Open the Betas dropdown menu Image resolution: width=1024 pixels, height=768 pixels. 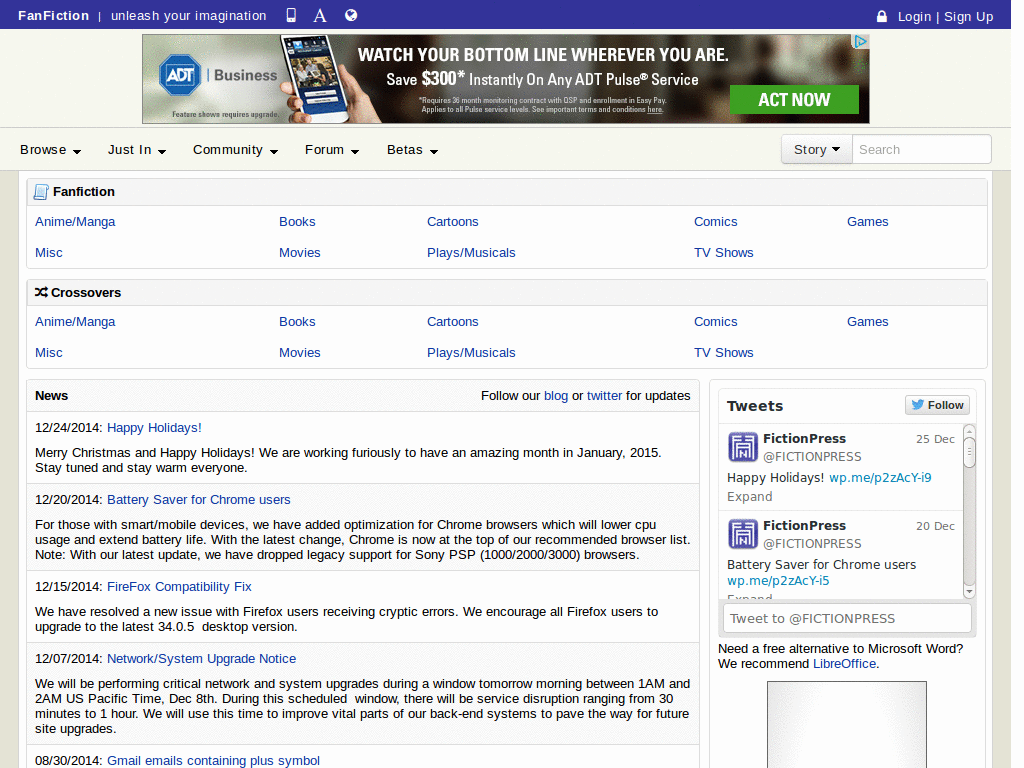click(x=412, y=150)
